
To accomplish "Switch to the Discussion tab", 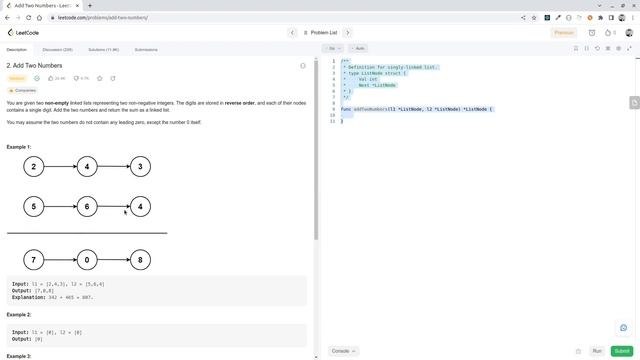I will tap(58, 50).
